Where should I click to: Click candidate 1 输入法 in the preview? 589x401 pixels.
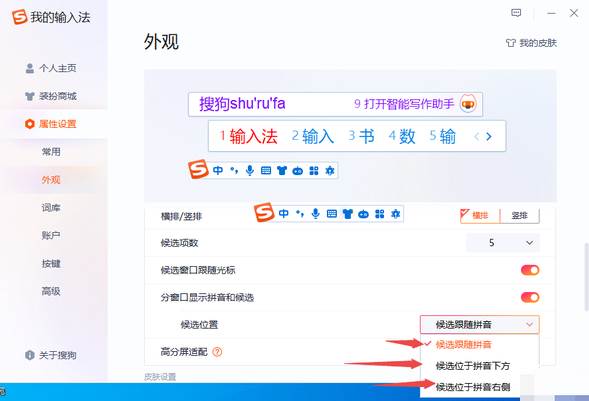click(249, 136)
